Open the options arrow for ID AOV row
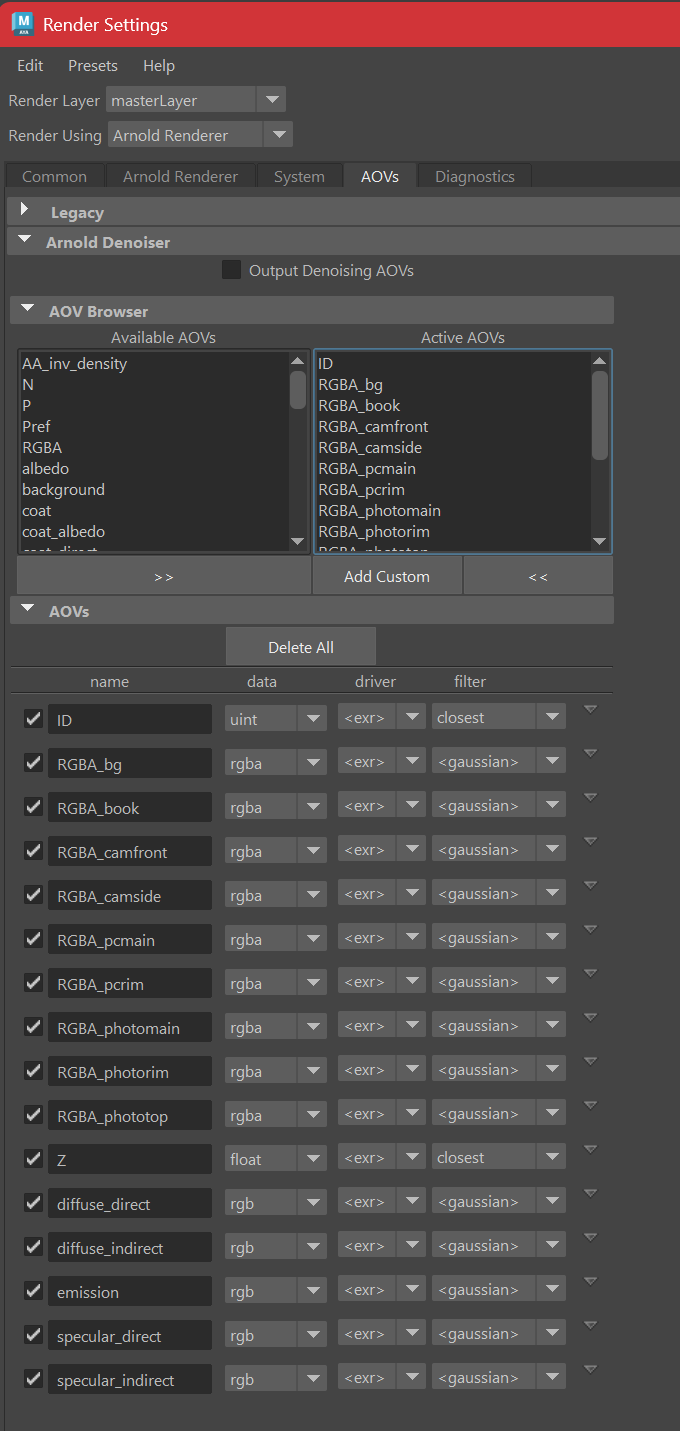Screen dimensions: 680x1431 click(590, 709)
